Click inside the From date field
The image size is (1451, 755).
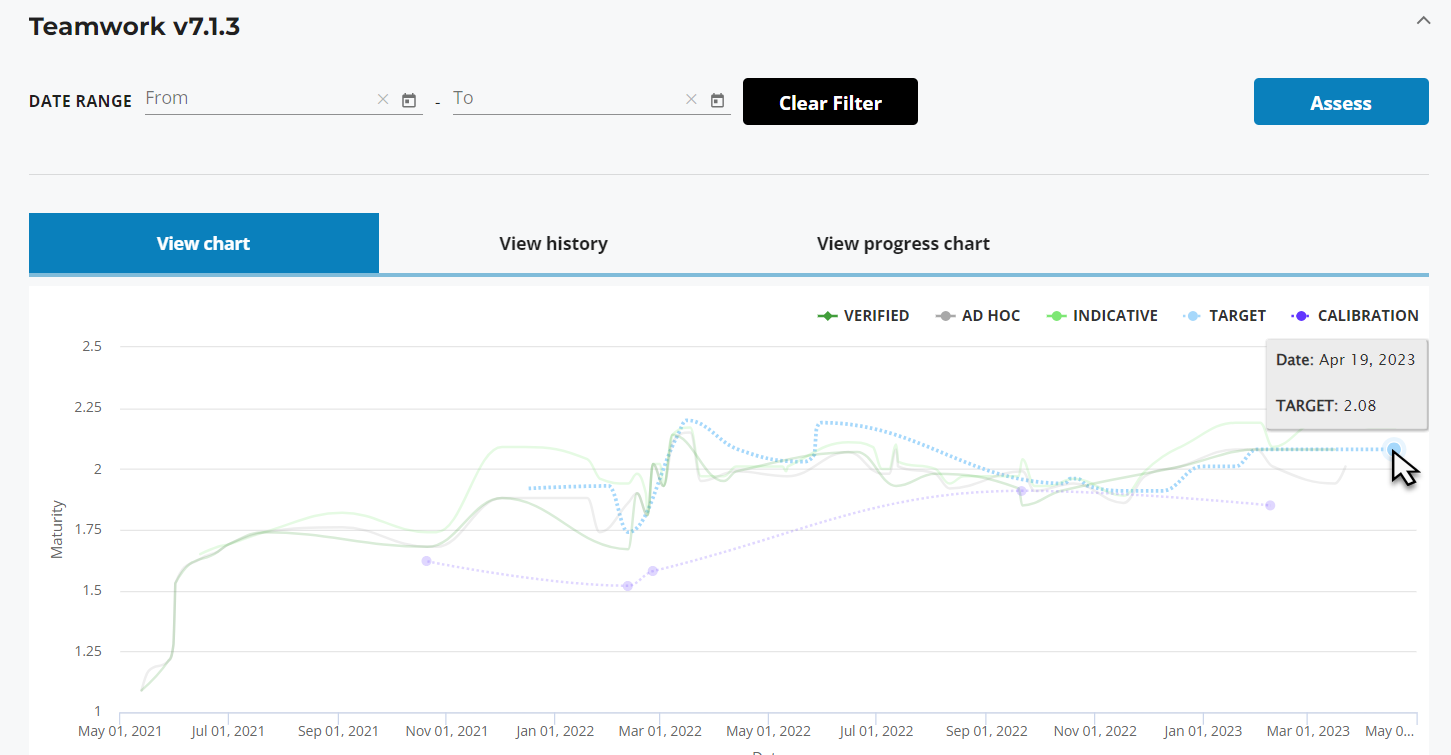click(255, 99)
